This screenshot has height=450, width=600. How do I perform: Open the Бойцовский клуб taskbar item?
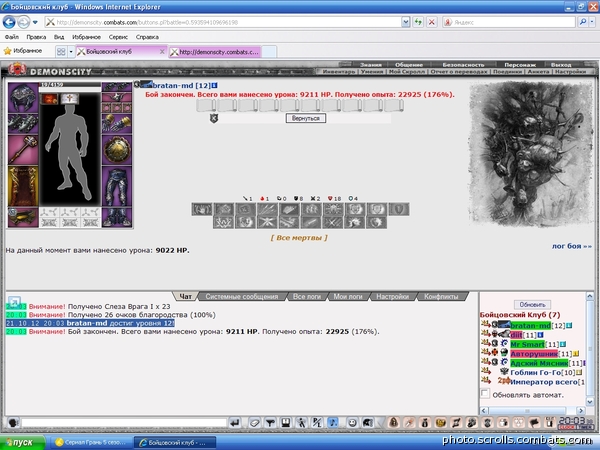tap(175, 443)
